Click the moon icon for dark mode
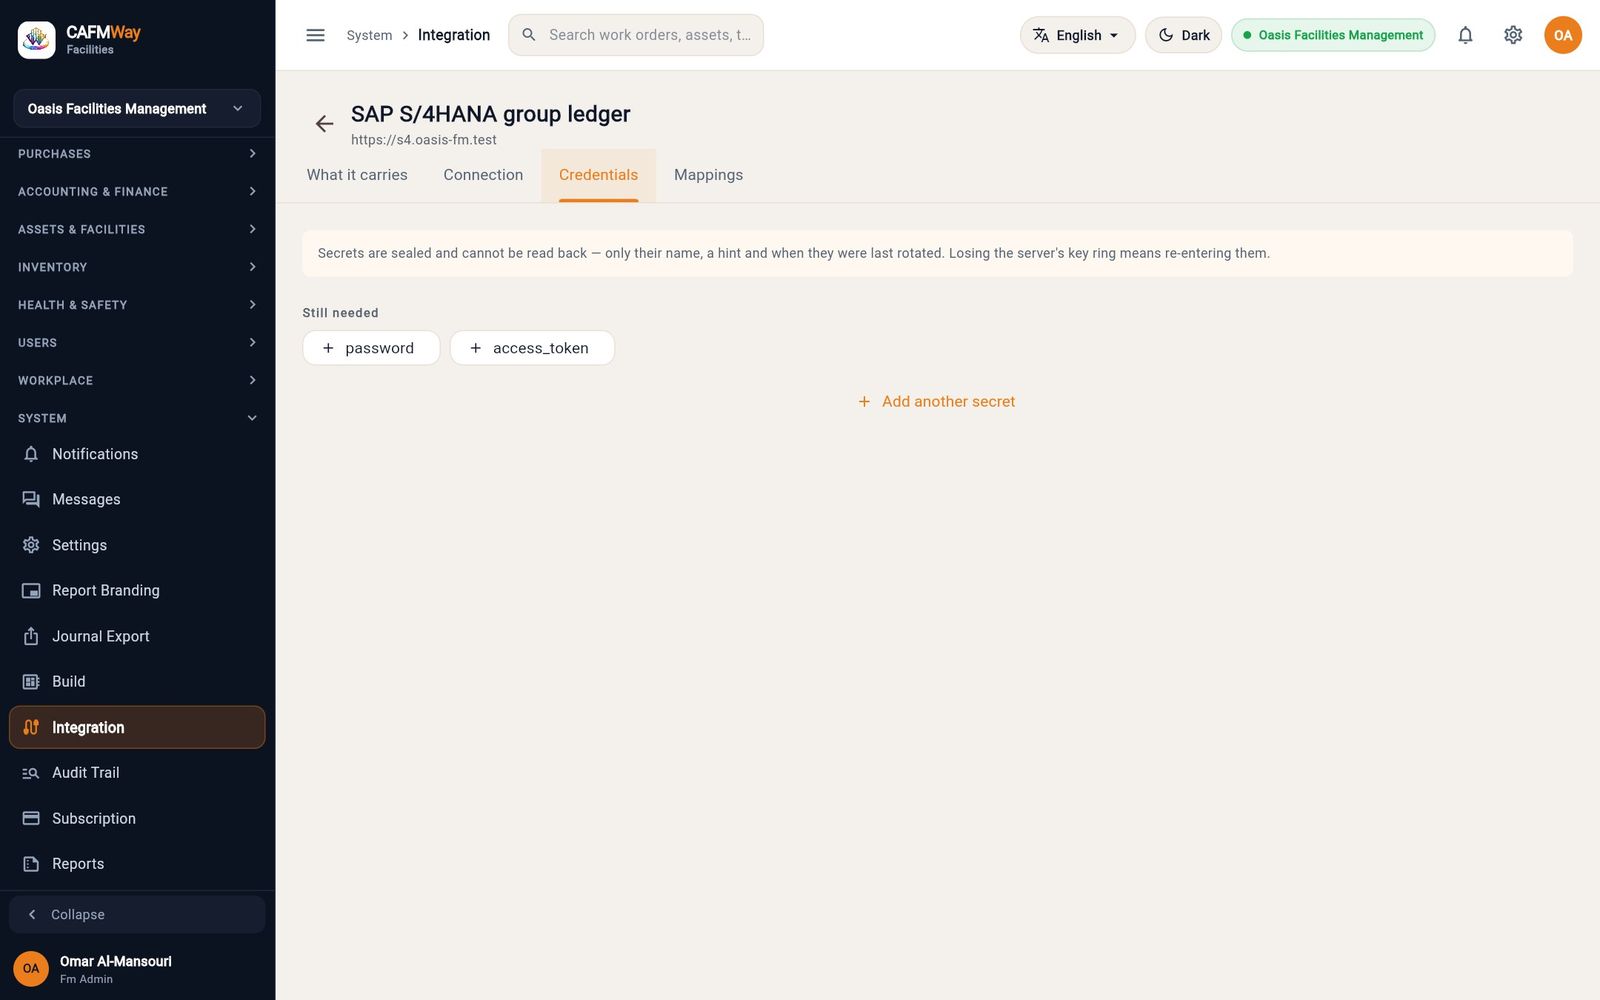This screenshot has width=1600, height=1000. click(1166, 35)
